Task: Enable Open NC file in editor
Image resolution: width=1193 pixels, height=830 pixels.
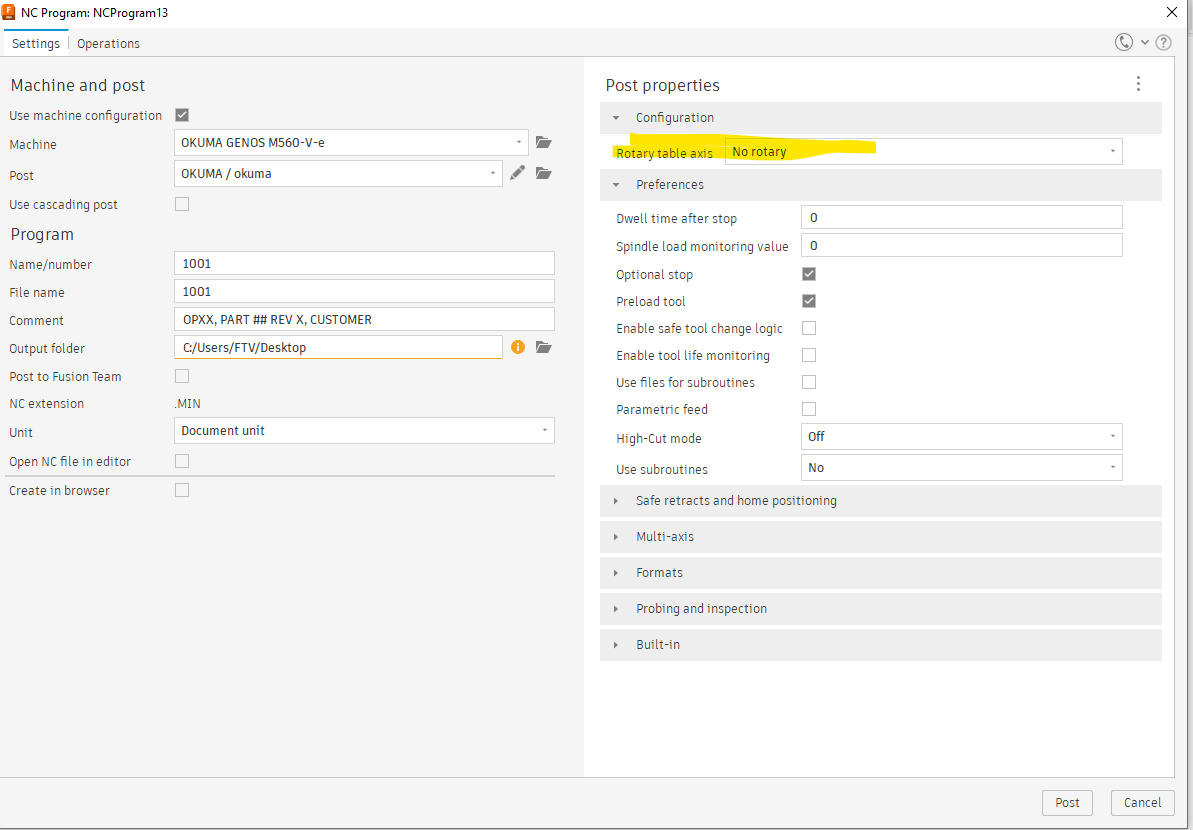Action: [182, 461]
